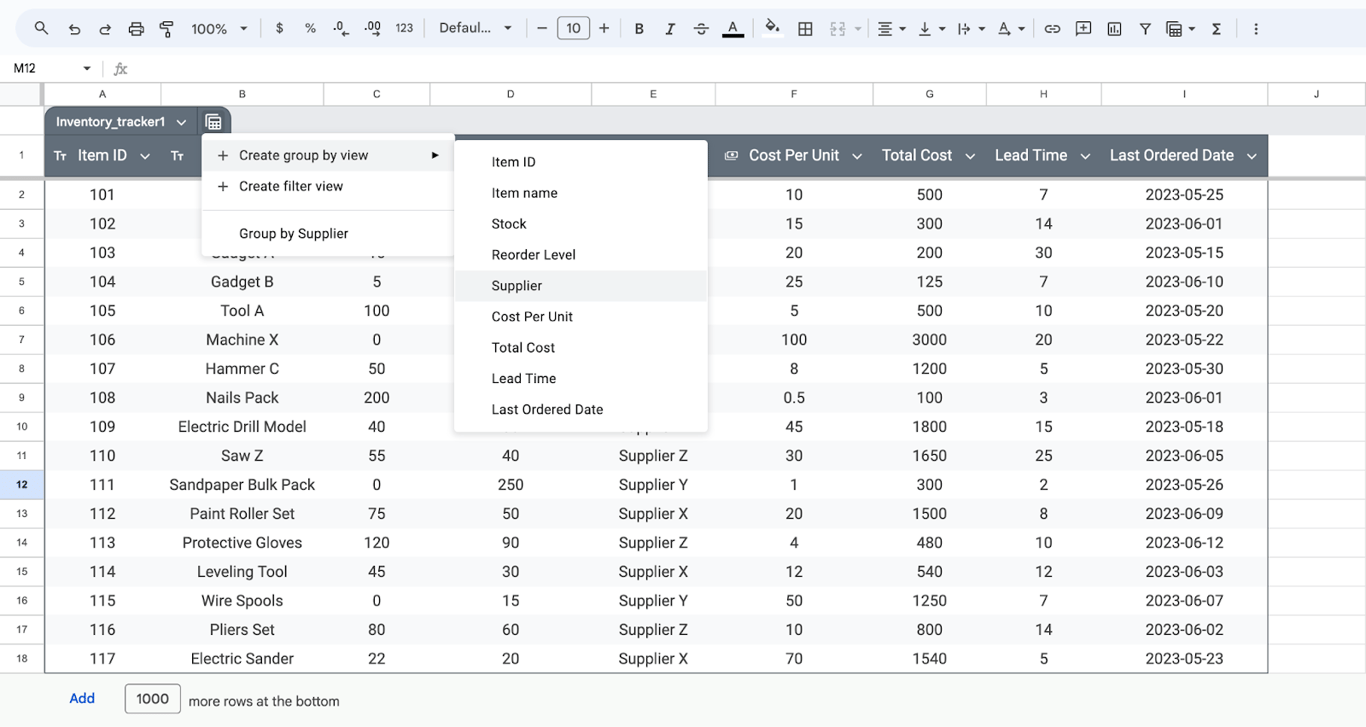Open Last Ordered Date column dropdown arrow

coord(1252,156)
